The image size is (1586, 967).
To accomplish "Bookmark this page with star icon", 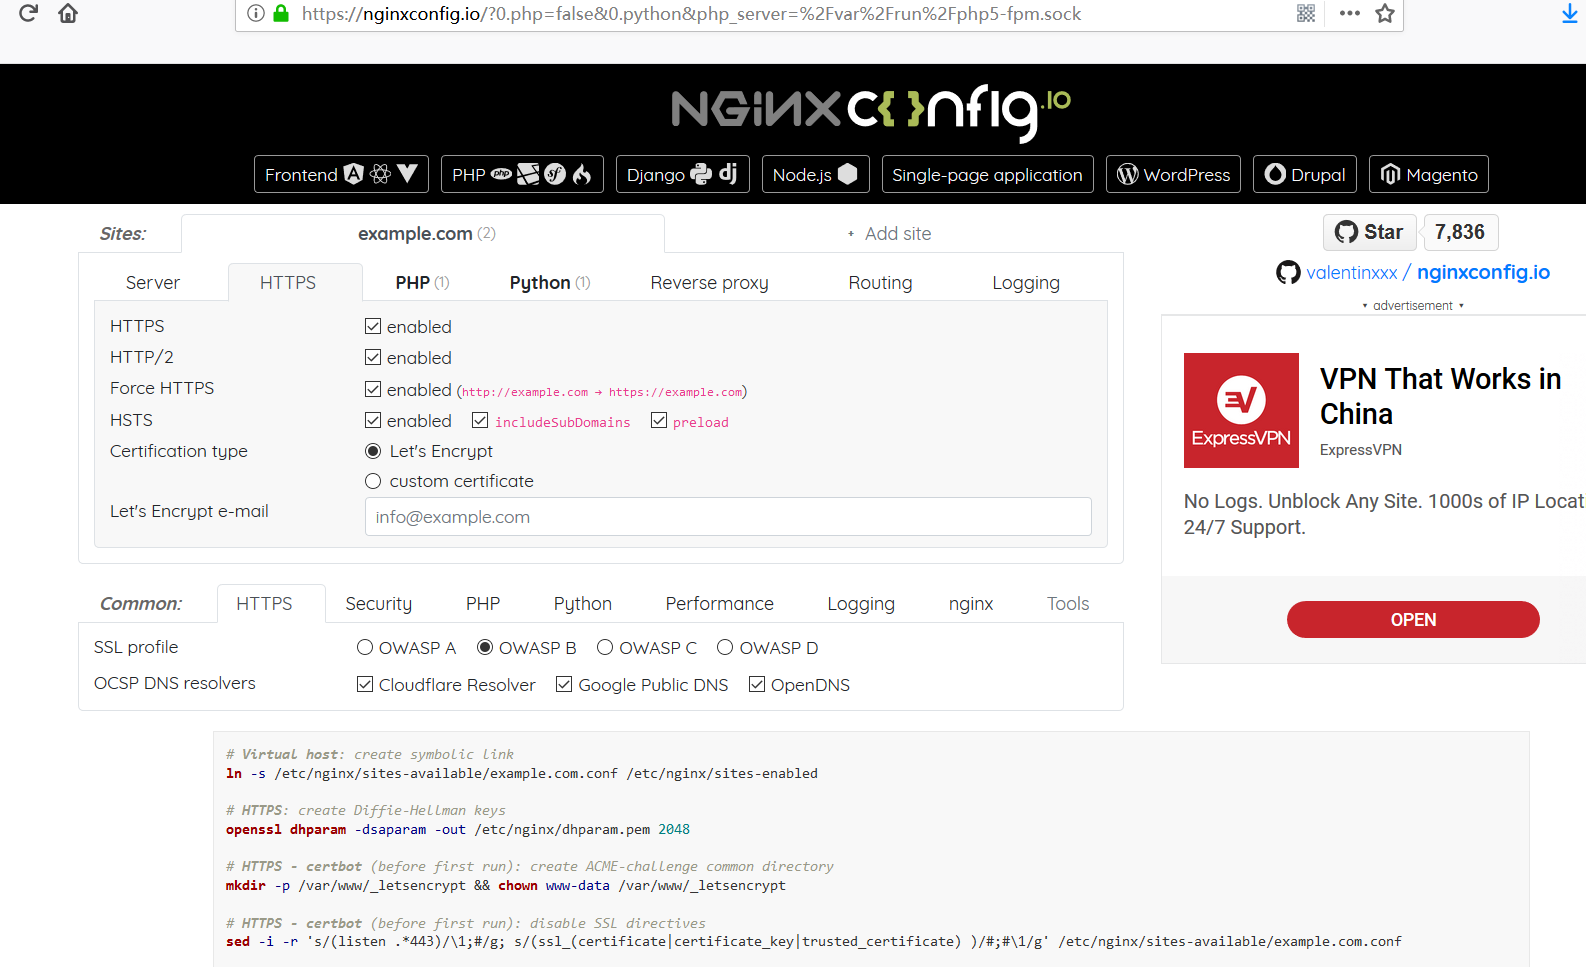I will [1385, 13].
